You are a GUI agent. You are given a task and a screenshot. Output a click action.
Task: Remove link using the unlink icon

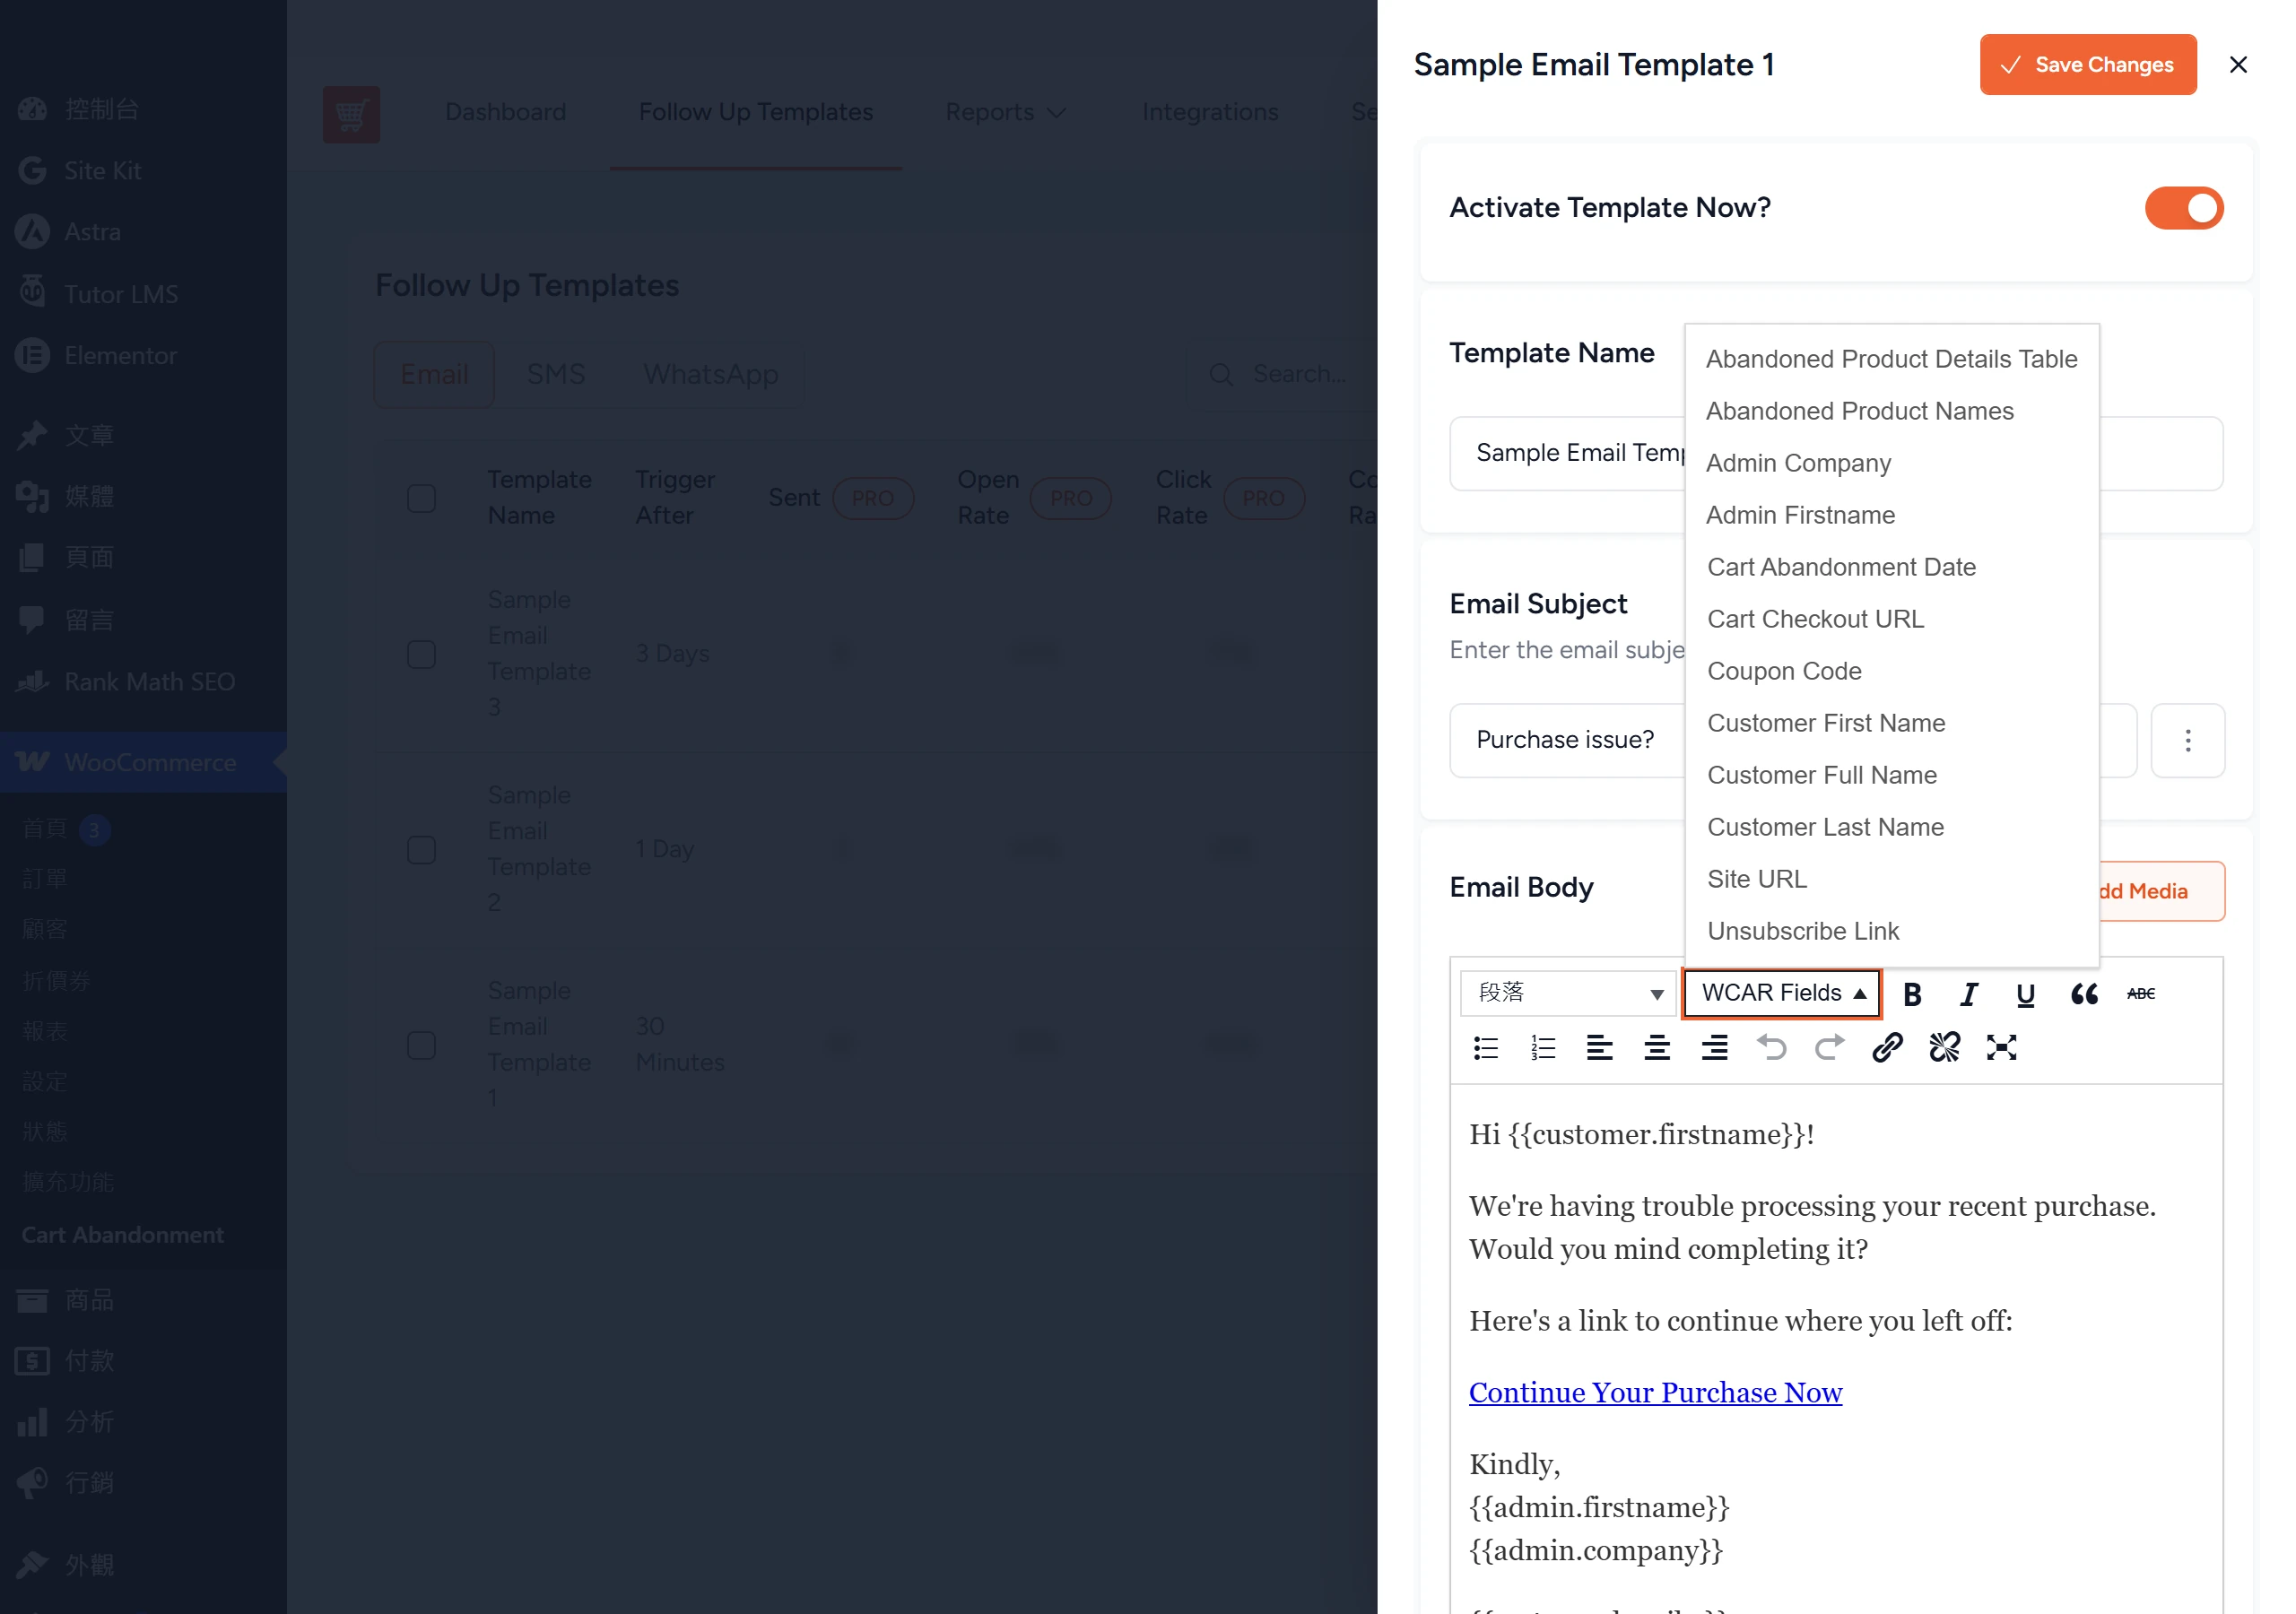1944,1047
